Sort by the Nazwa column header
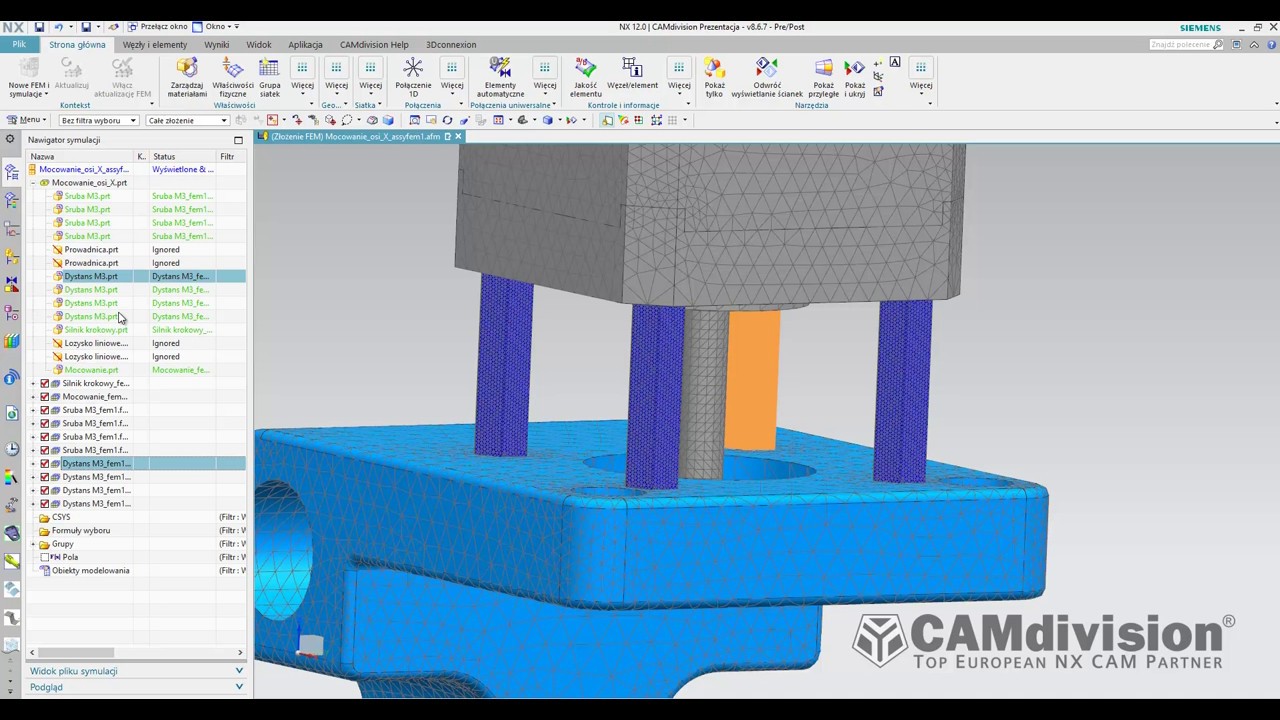This screenshot has height=720, width=1280. 82,156
